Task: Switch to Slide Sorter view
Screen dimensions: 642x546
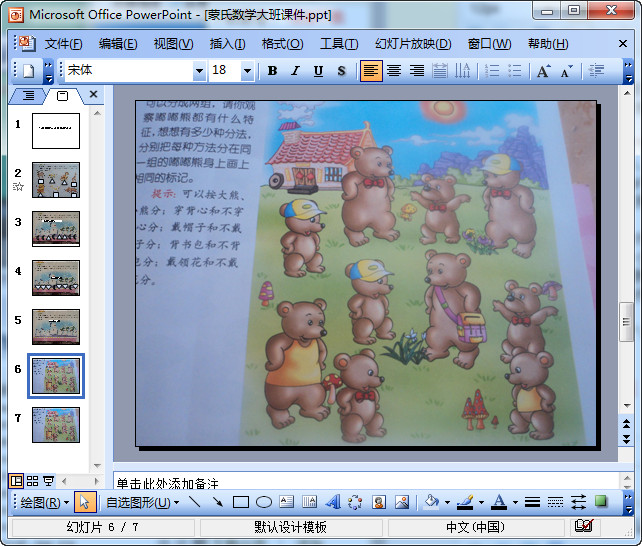Action: point(32,481)
